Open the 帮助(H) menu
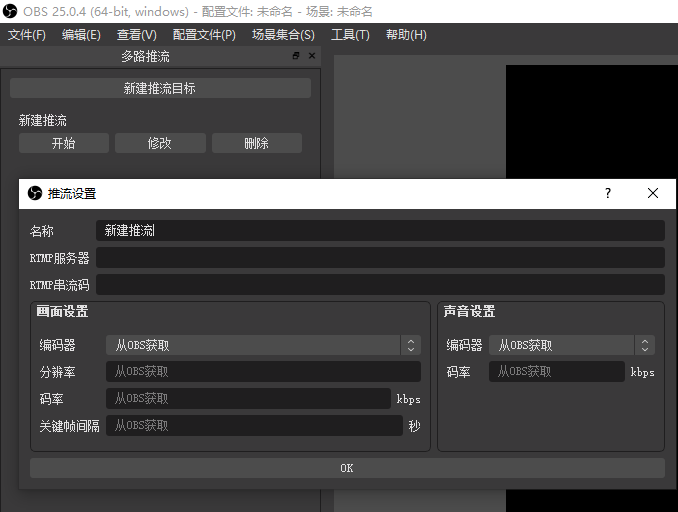 pyautogui.click(x=406, y=35)
